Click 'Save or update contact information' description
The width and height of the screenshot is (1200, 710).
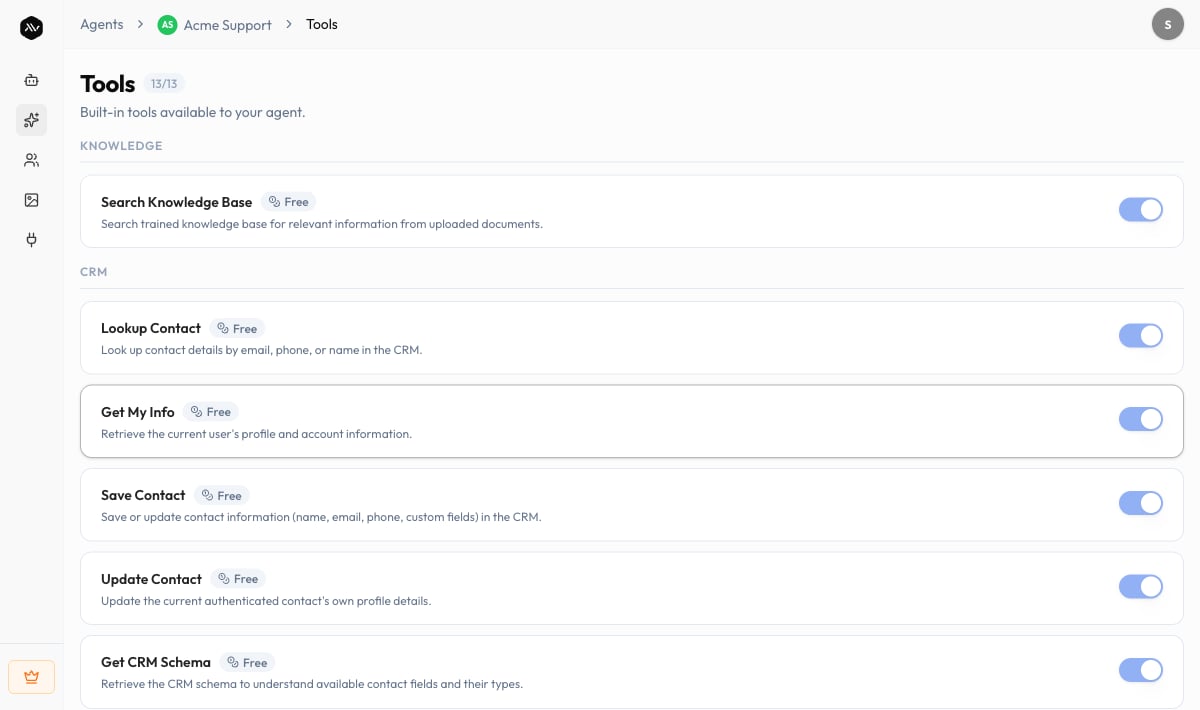click(321, 517)
